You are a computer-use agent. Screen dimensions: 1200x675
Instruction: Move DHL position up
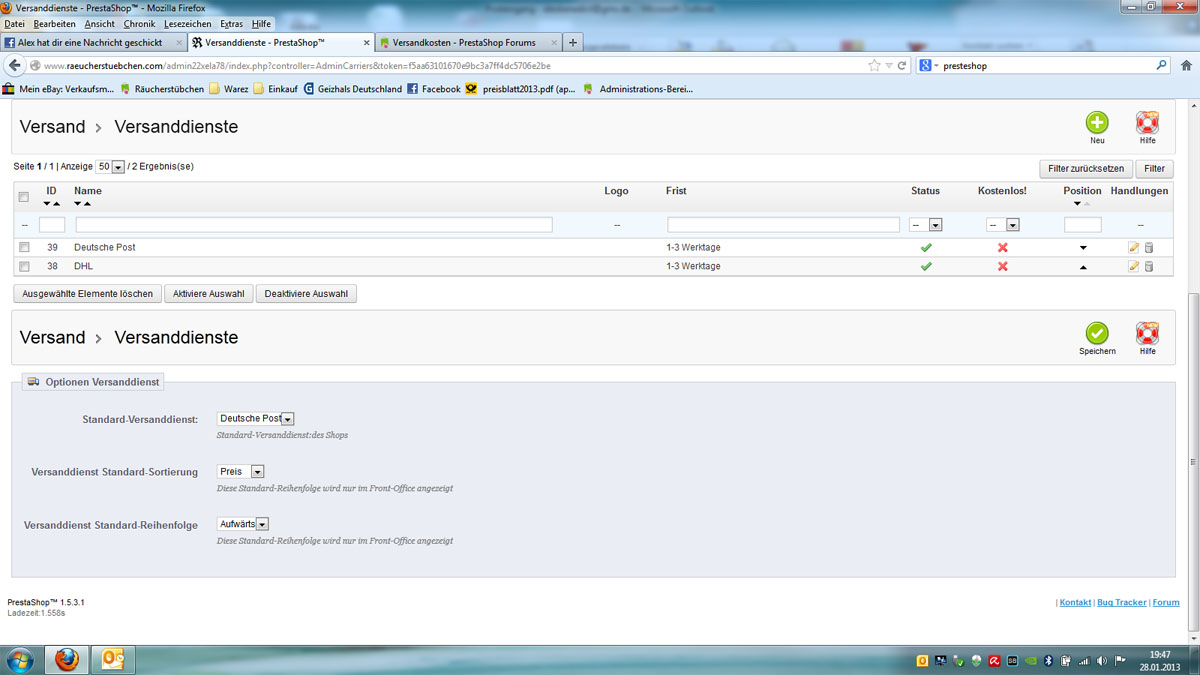tap(1082, 266)
